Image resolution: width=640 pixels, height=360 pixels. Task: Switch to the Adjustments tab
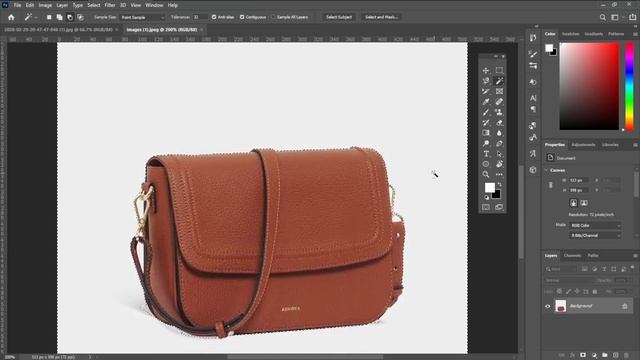(x=583, y=145)
